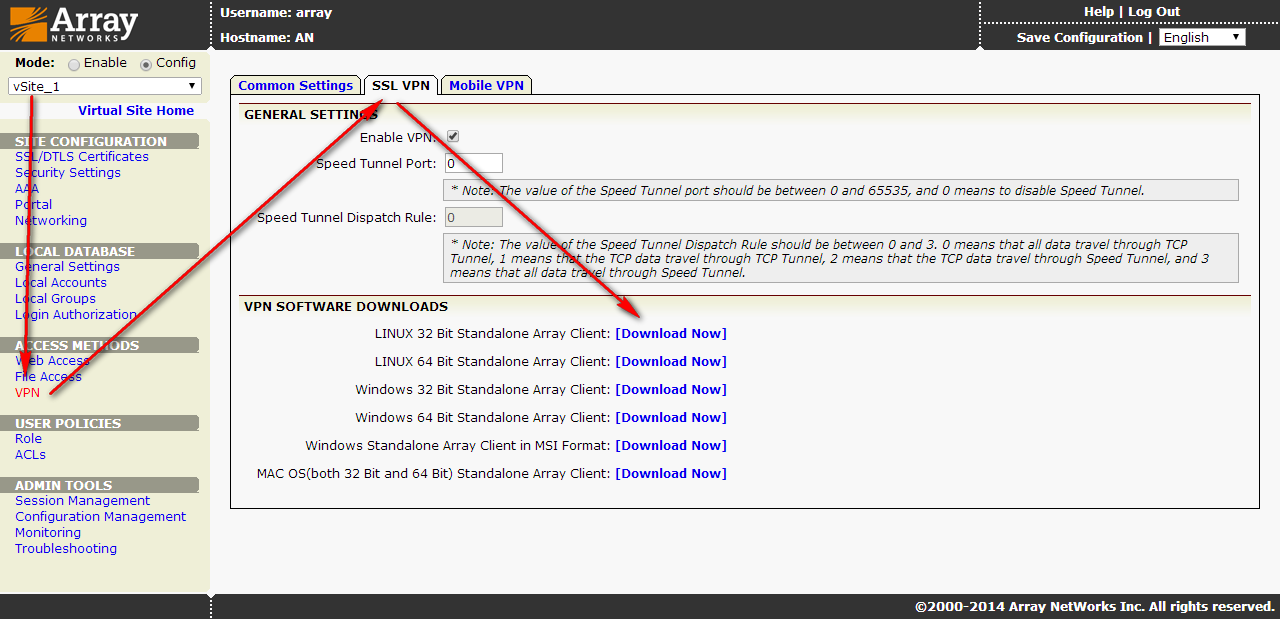Image resolution: width=1280 pixels, height=619 pixels.
Task: Open Login Authorization in sidebar
Action: [76, 314]
